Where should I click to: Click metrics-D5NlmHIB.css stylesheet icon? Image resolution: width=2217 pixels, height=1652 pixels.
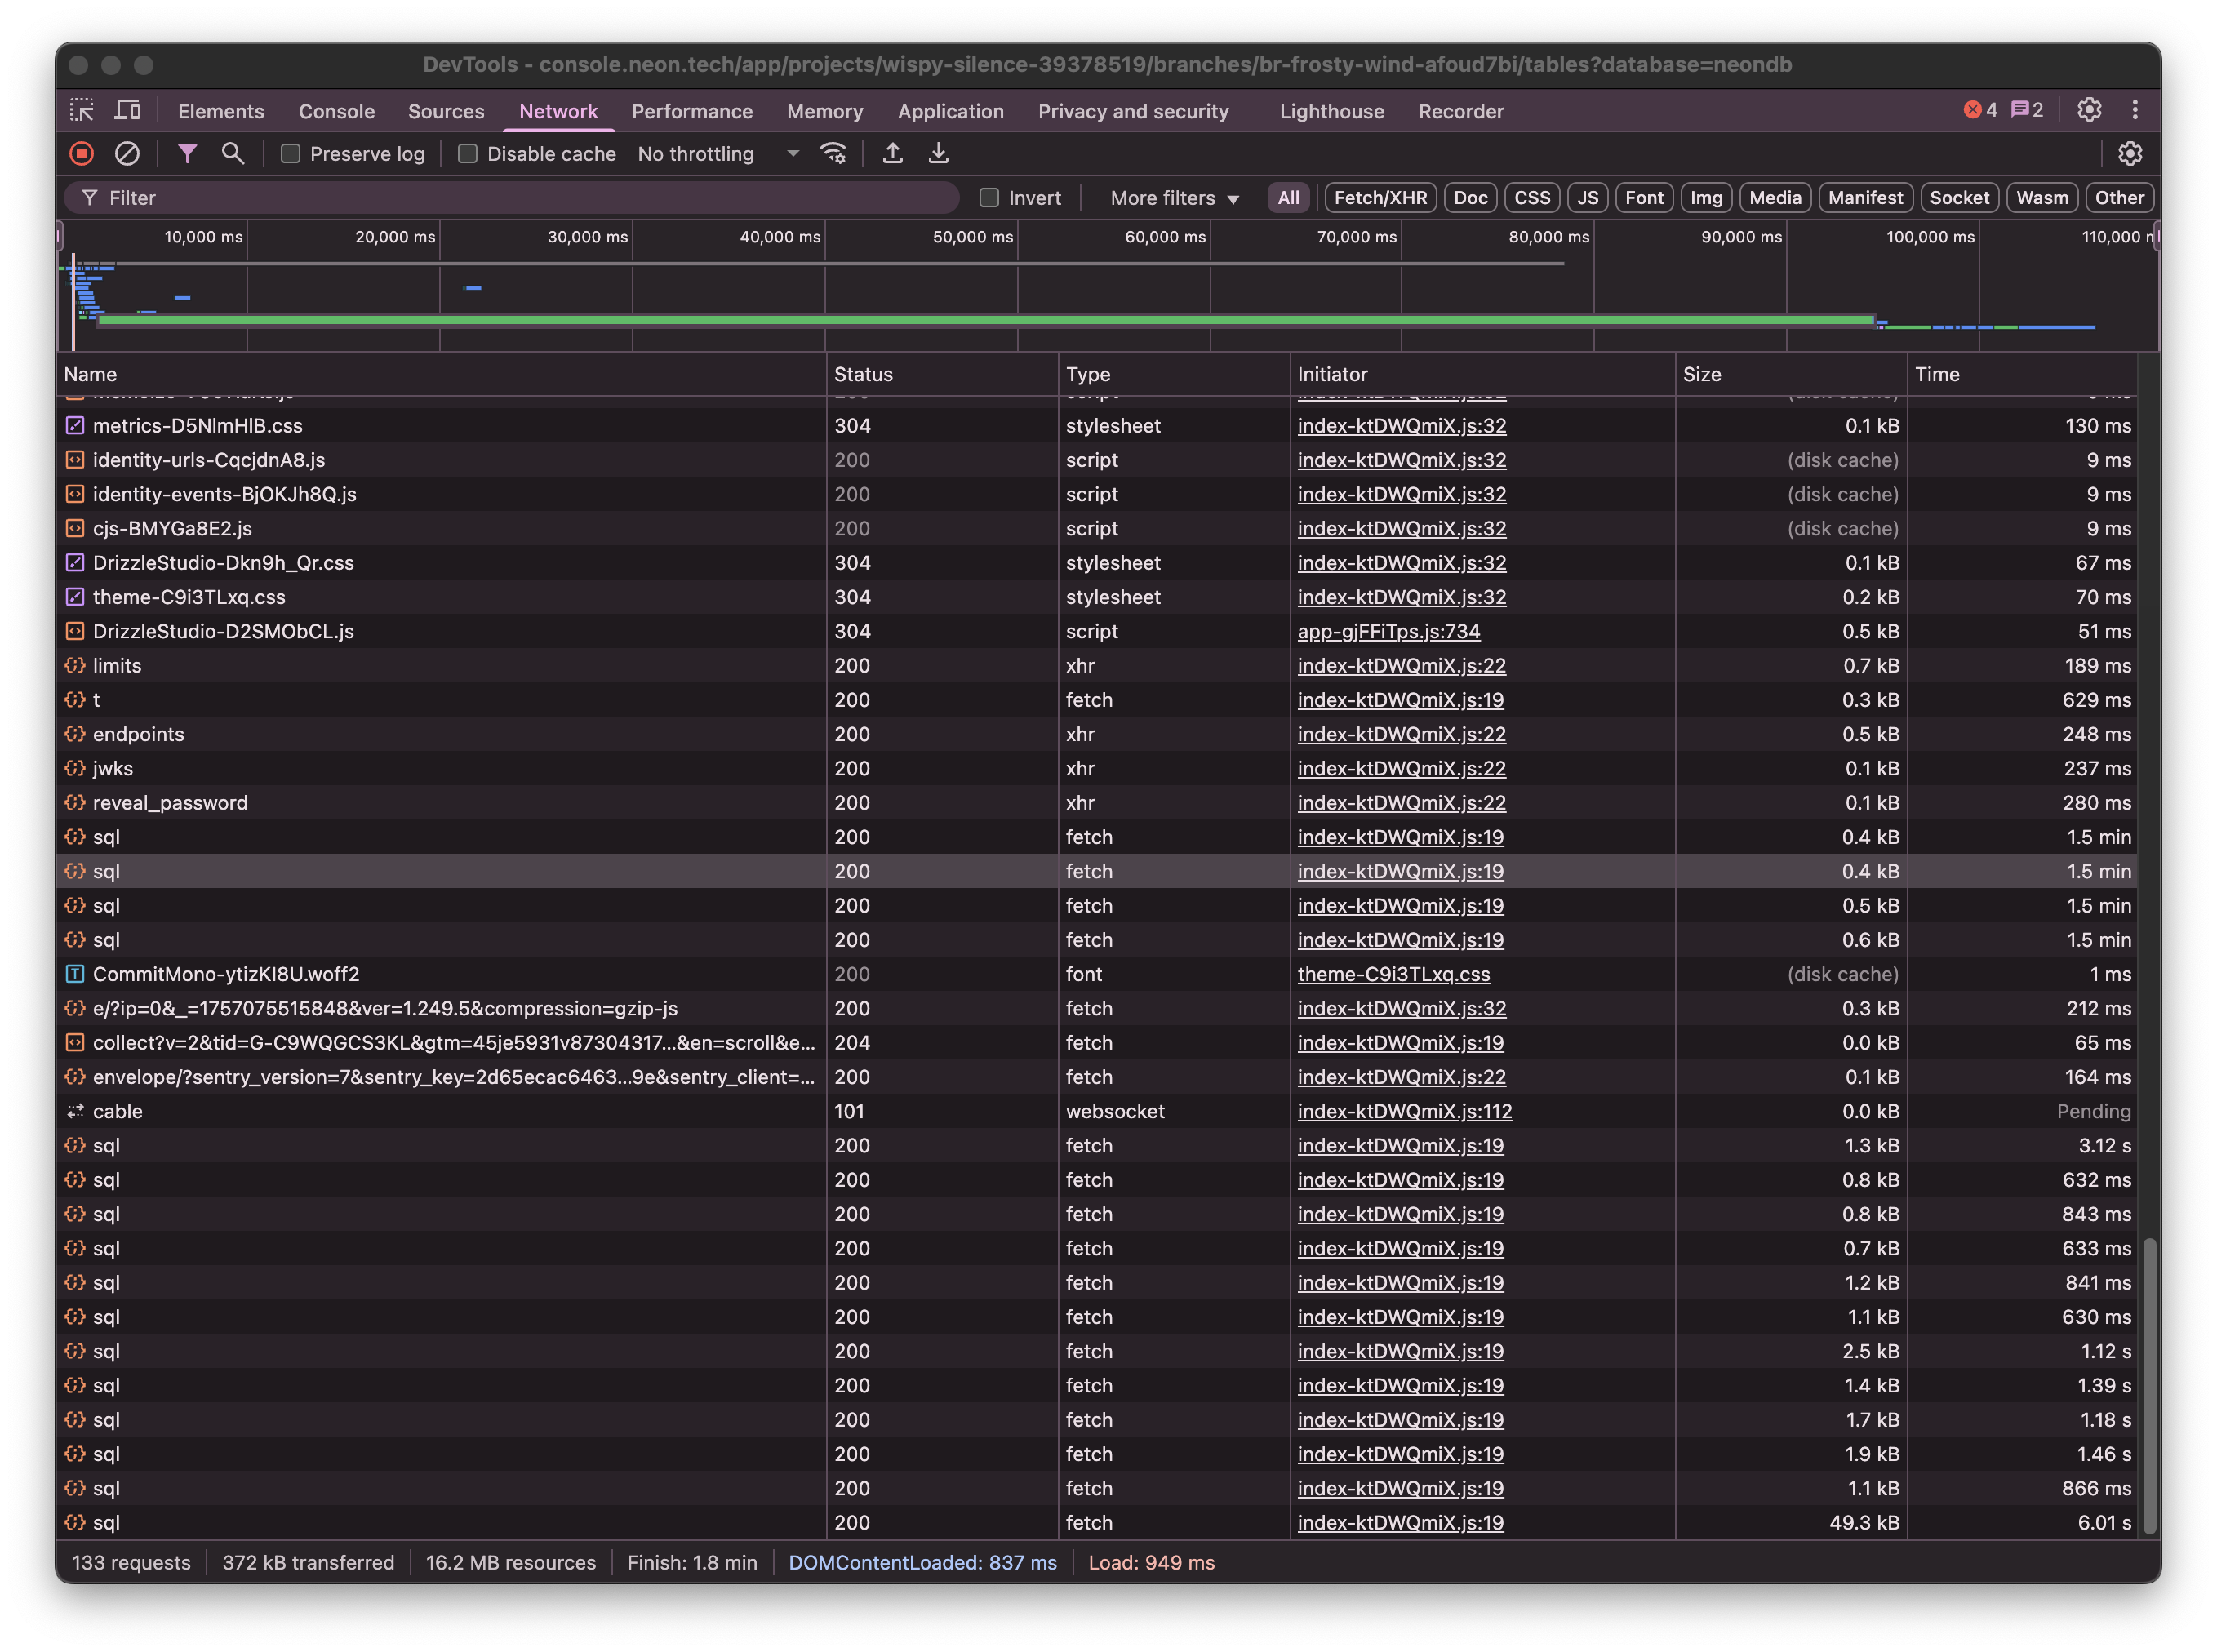click(75, 425)
